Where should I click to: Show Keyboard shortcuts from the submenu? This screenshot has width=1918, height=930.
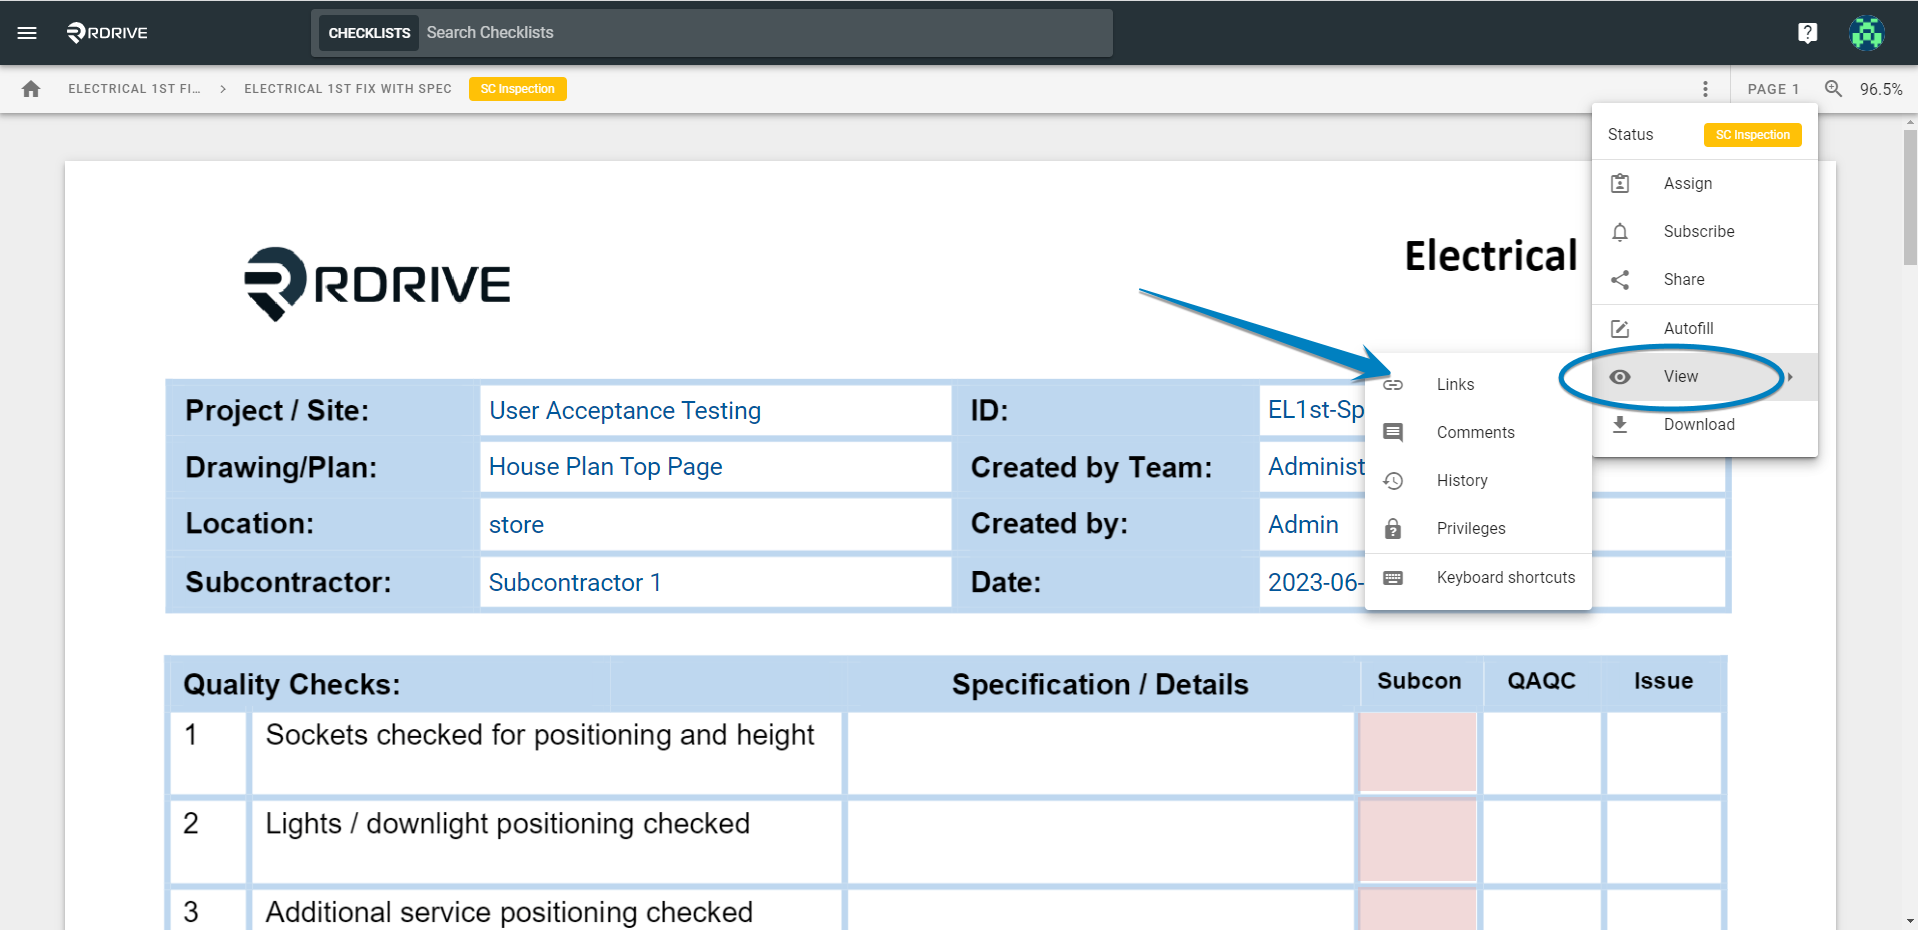coord(1478,578)
